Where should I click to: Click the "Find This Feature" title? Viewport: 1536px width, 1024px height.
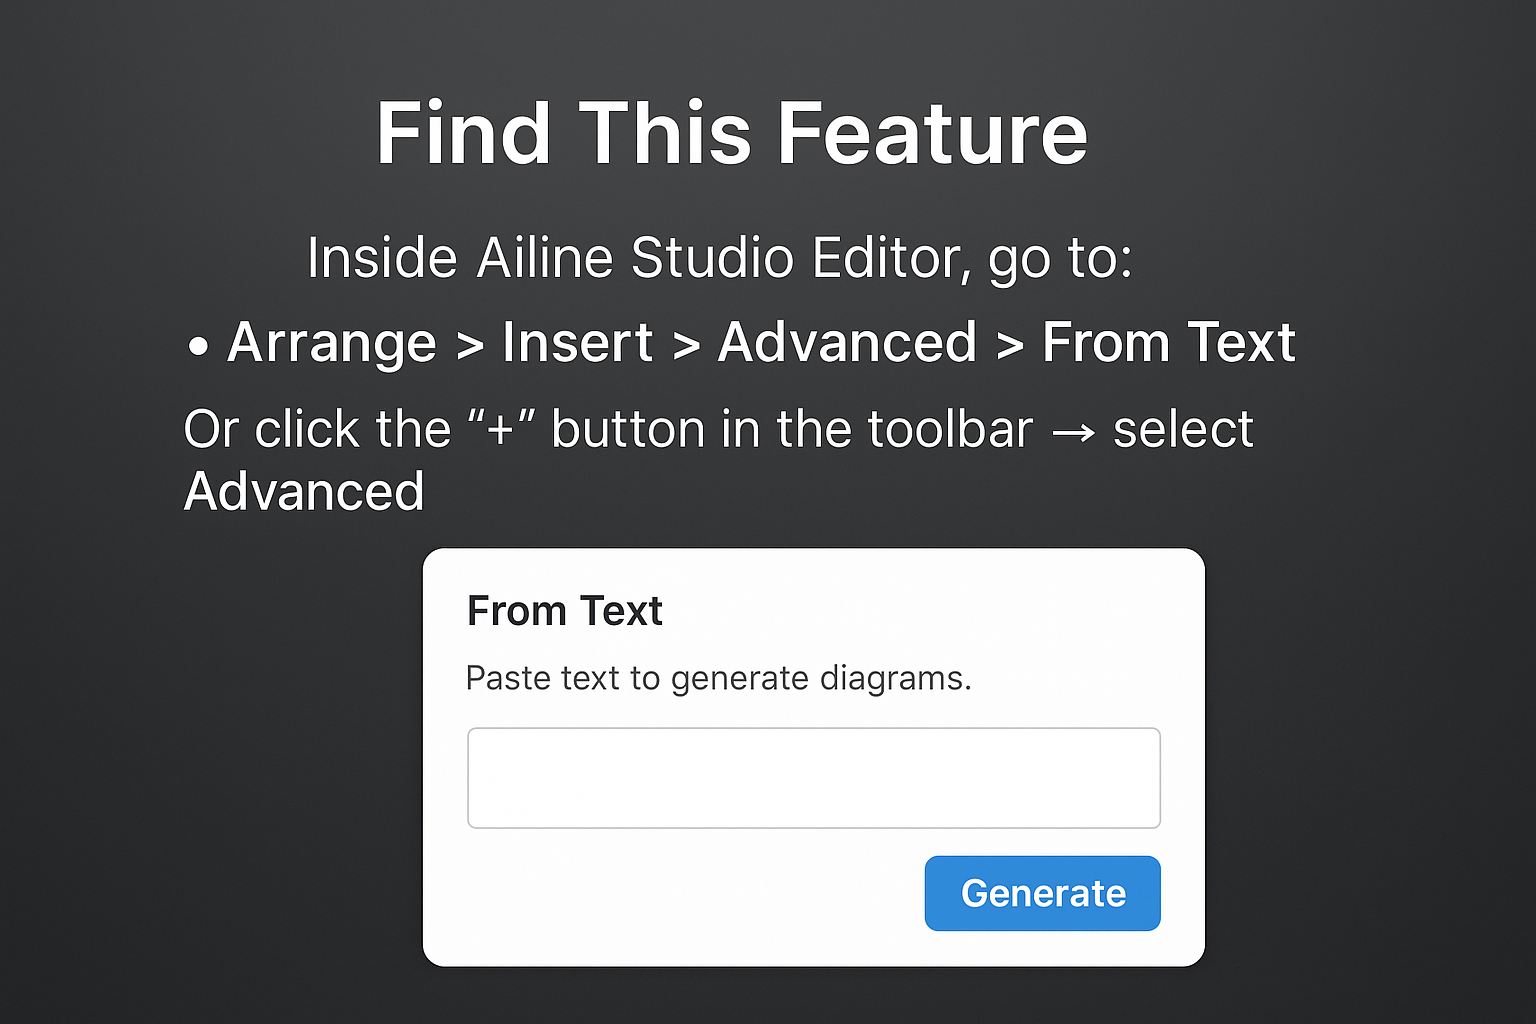[x=731, y=133]
